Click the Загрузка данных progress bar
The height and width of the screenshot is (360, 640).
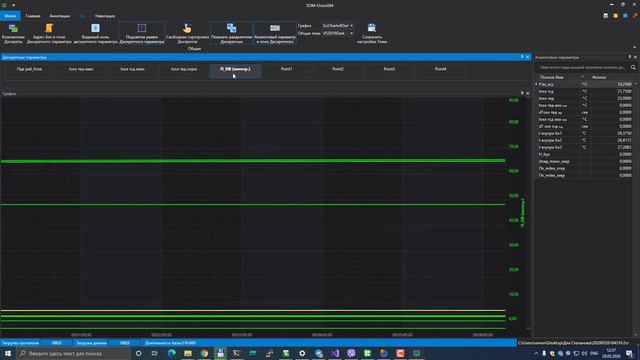(124, 343)
